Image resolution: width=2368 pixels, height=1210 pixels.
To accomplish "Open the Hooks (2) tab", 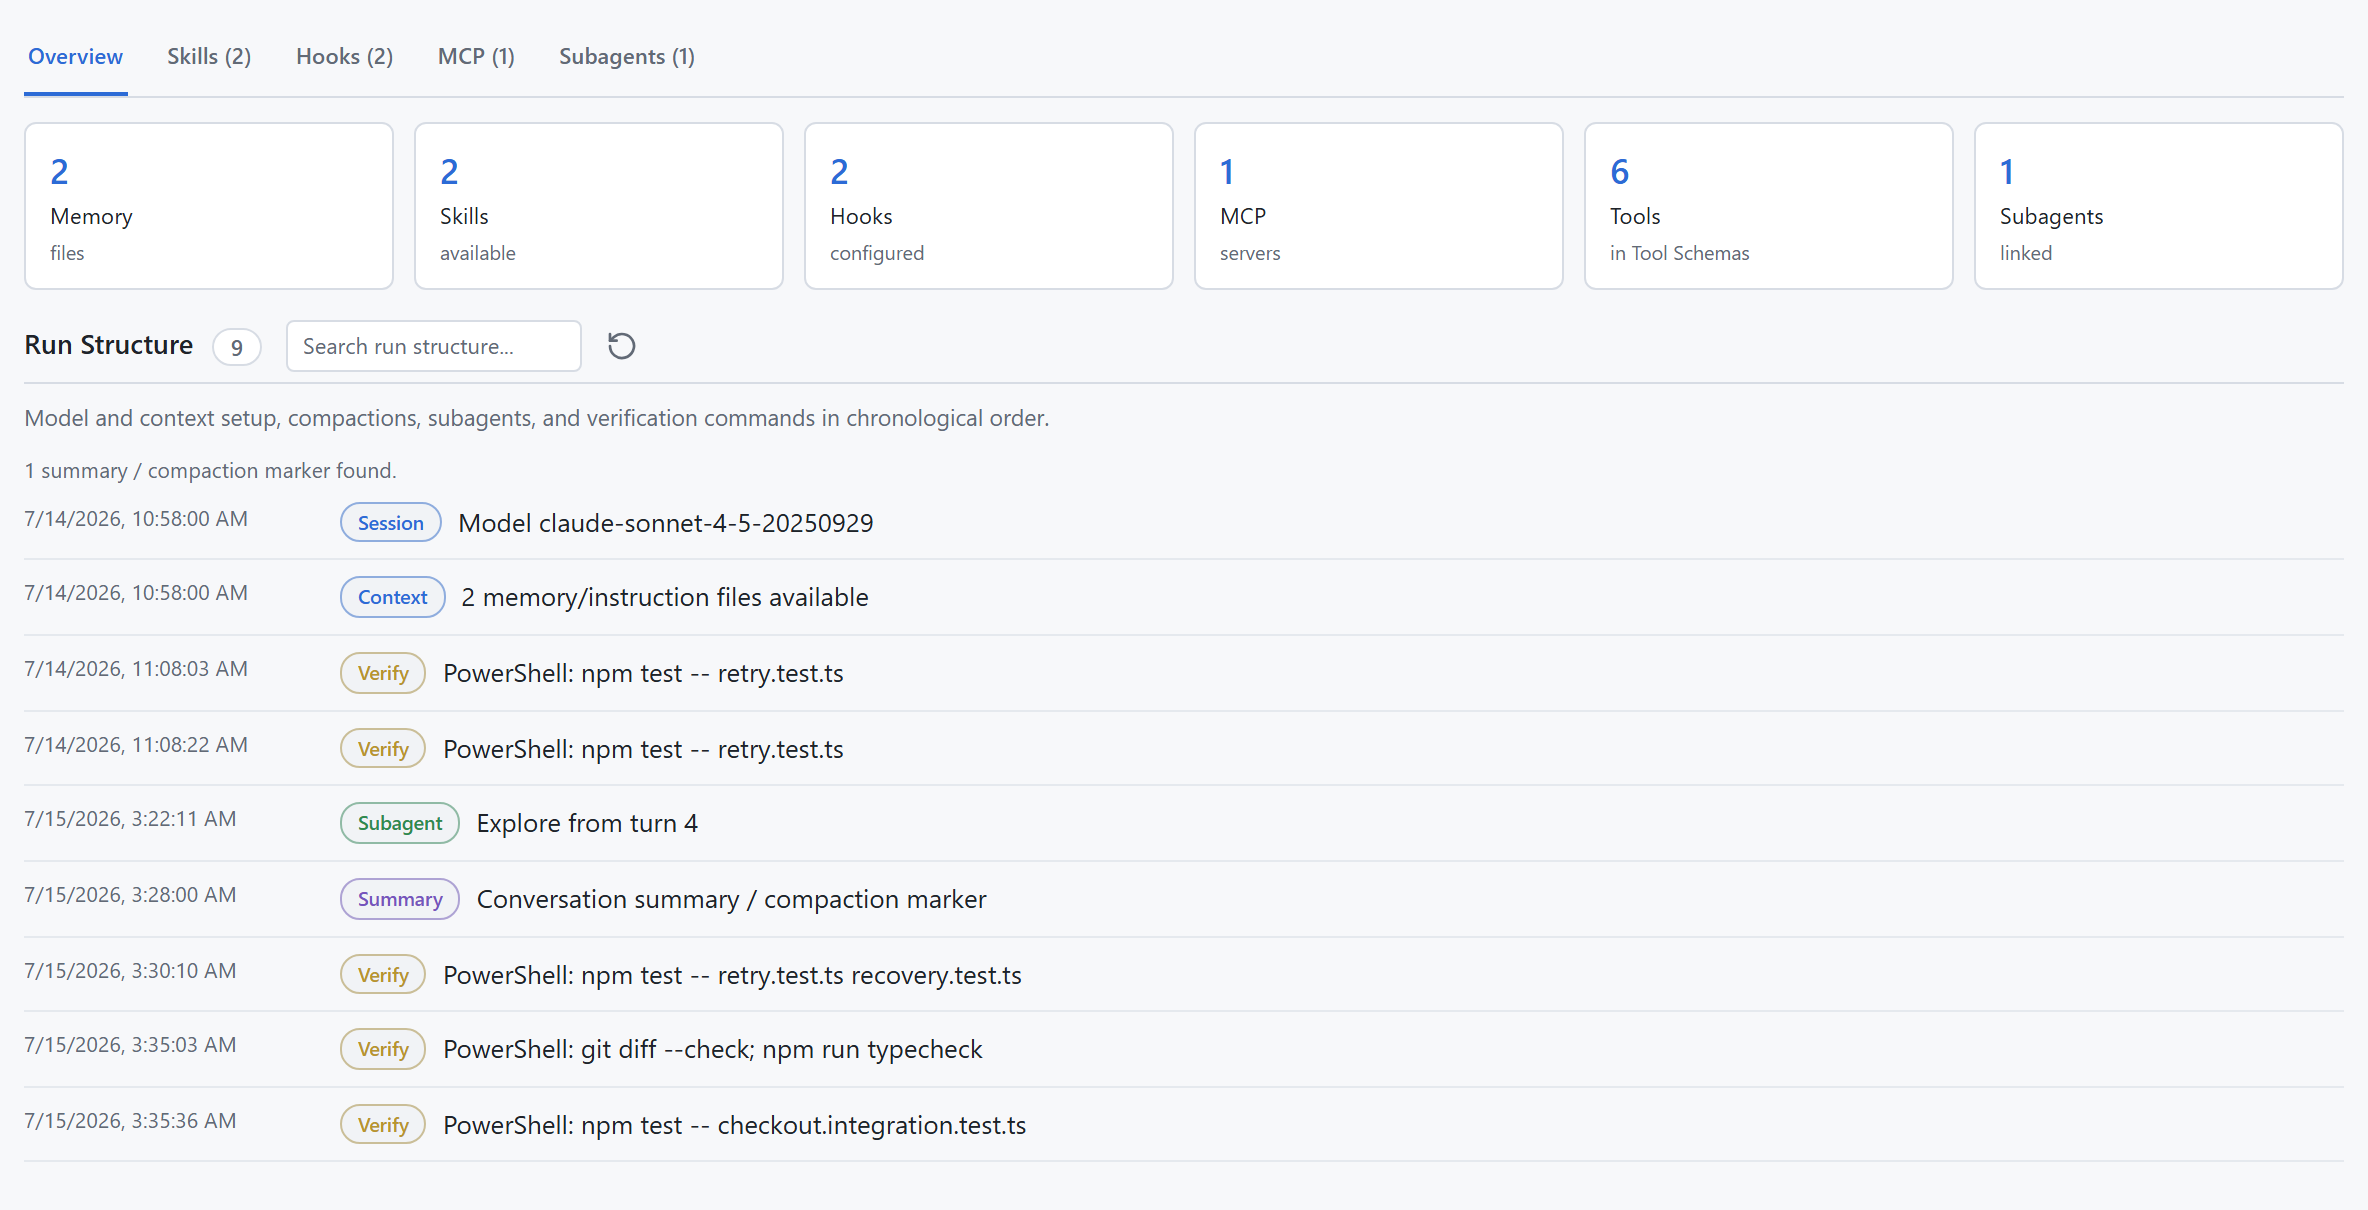I will pyautogui.click(x=344, y=57).
